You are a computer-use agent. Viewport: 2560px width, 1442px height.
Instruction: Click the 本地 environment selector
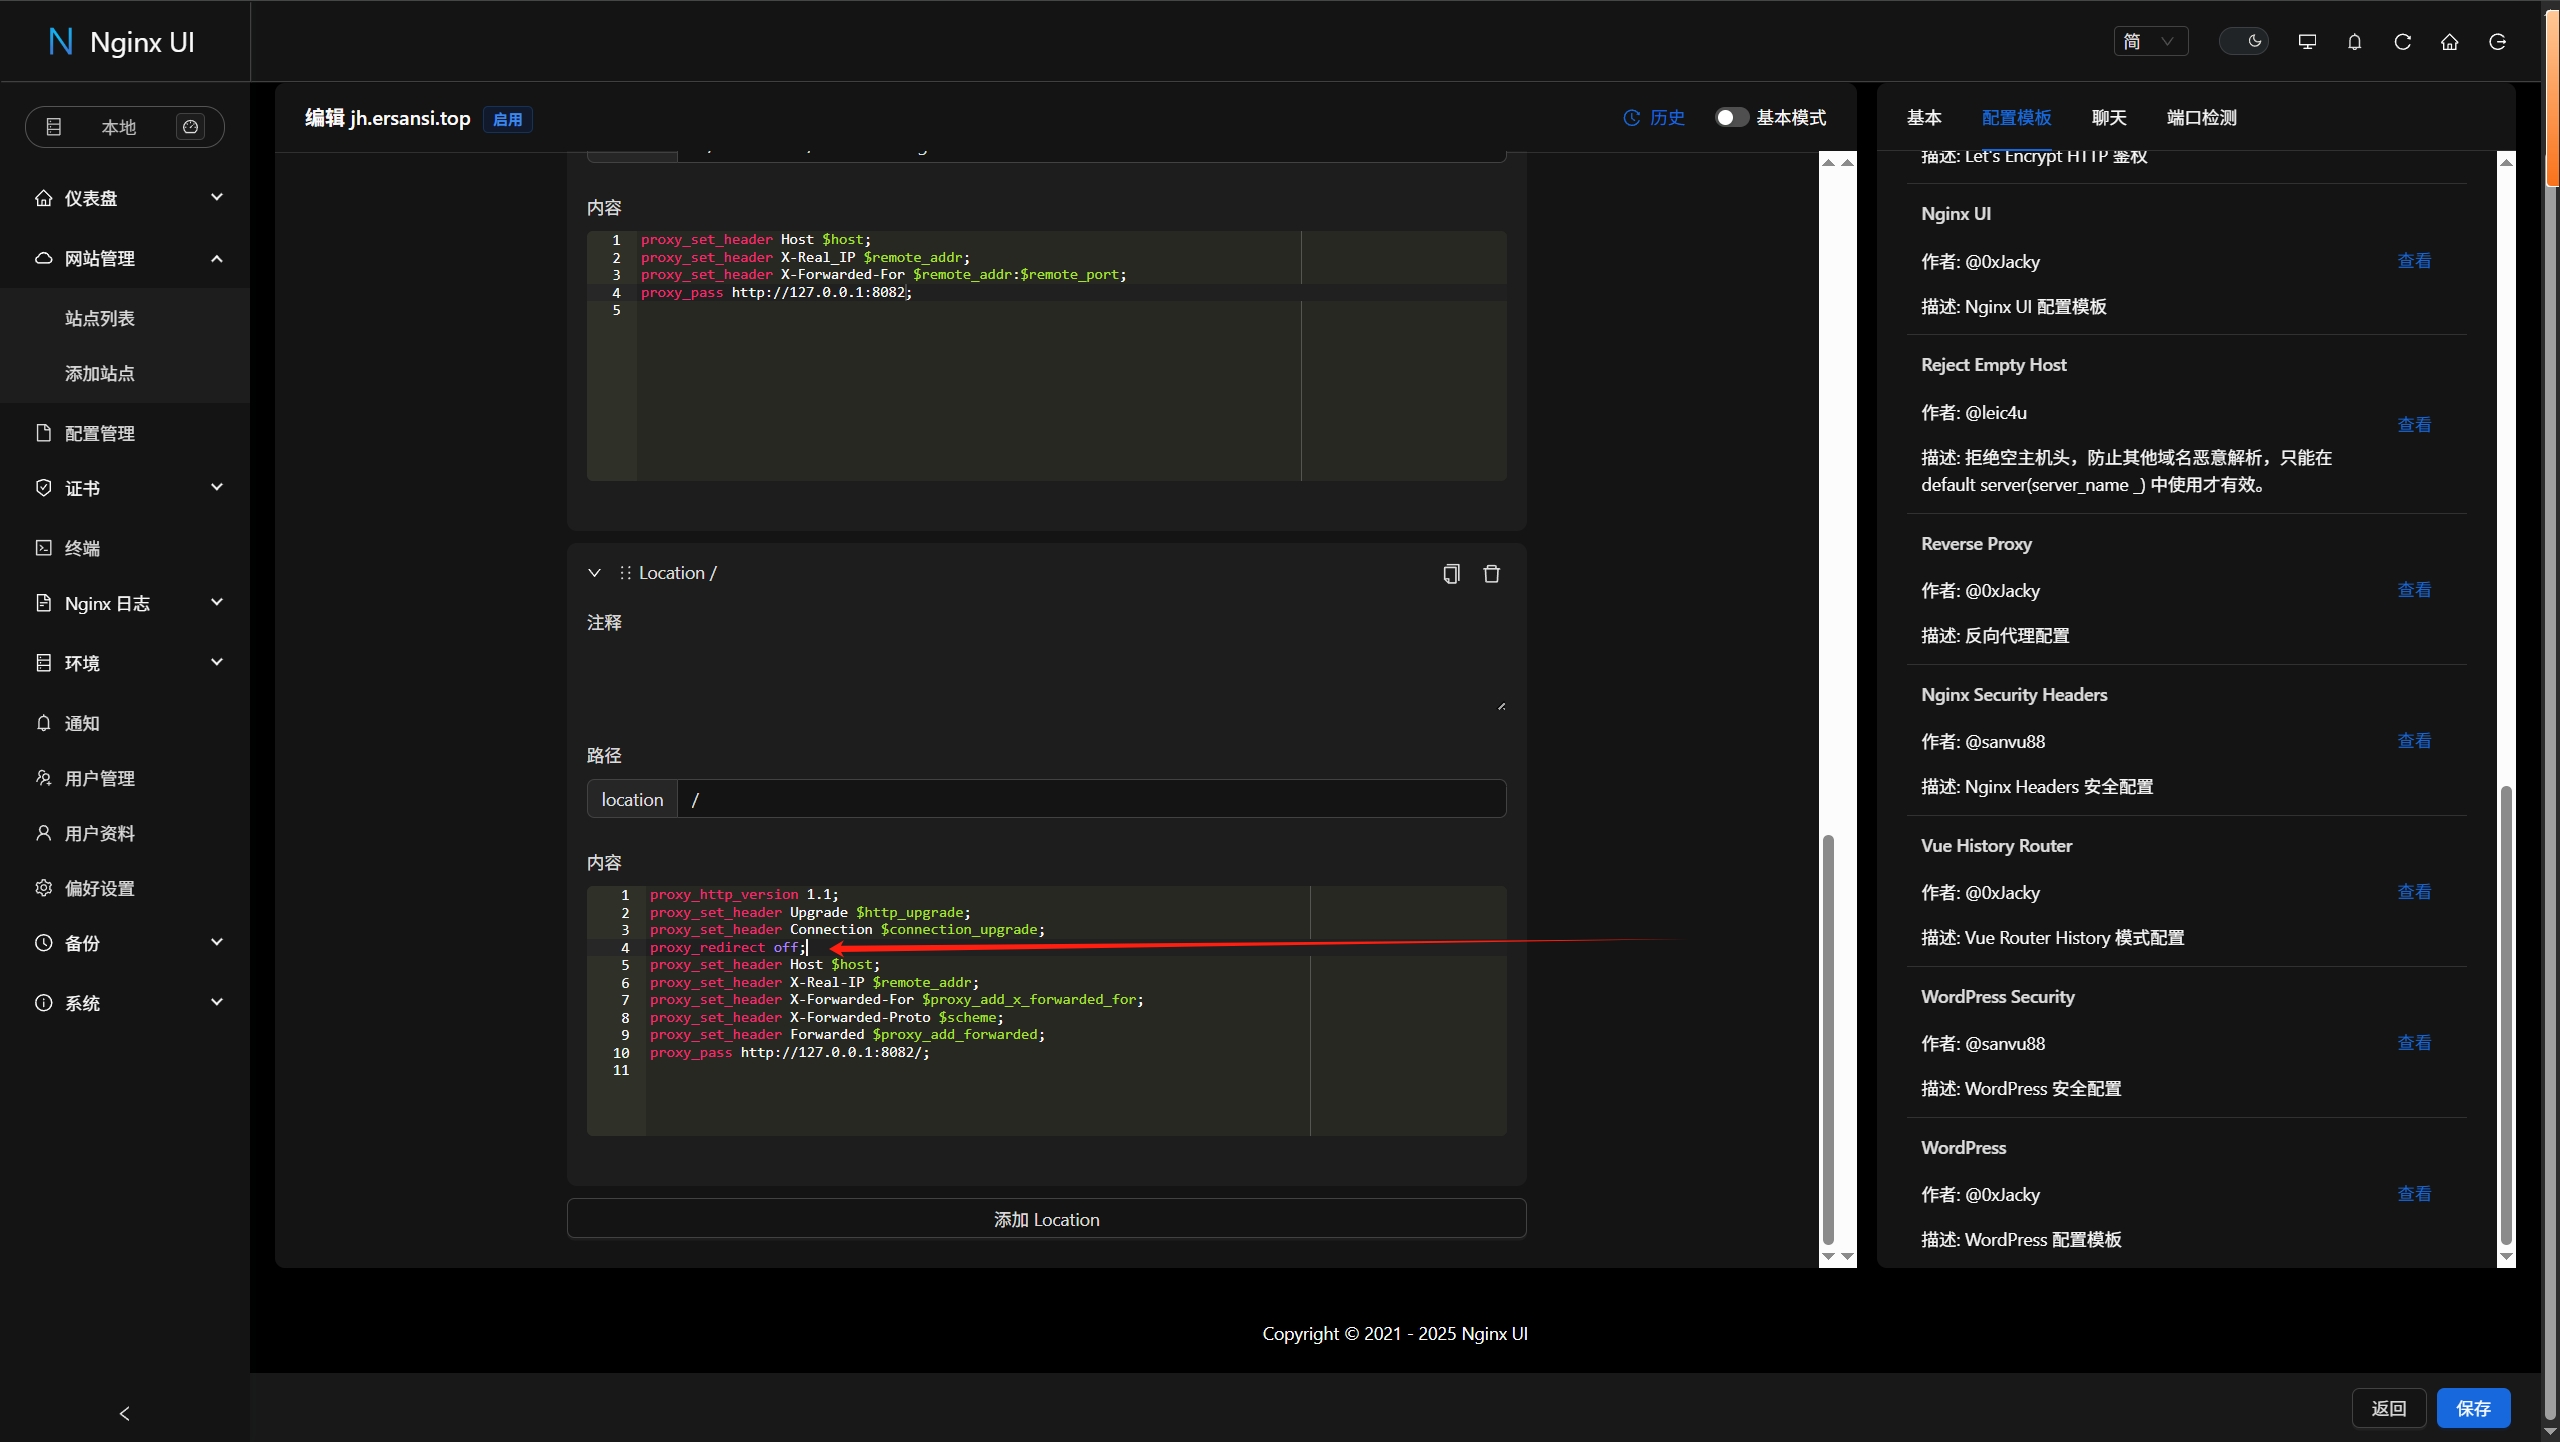(x=124, y=127)
